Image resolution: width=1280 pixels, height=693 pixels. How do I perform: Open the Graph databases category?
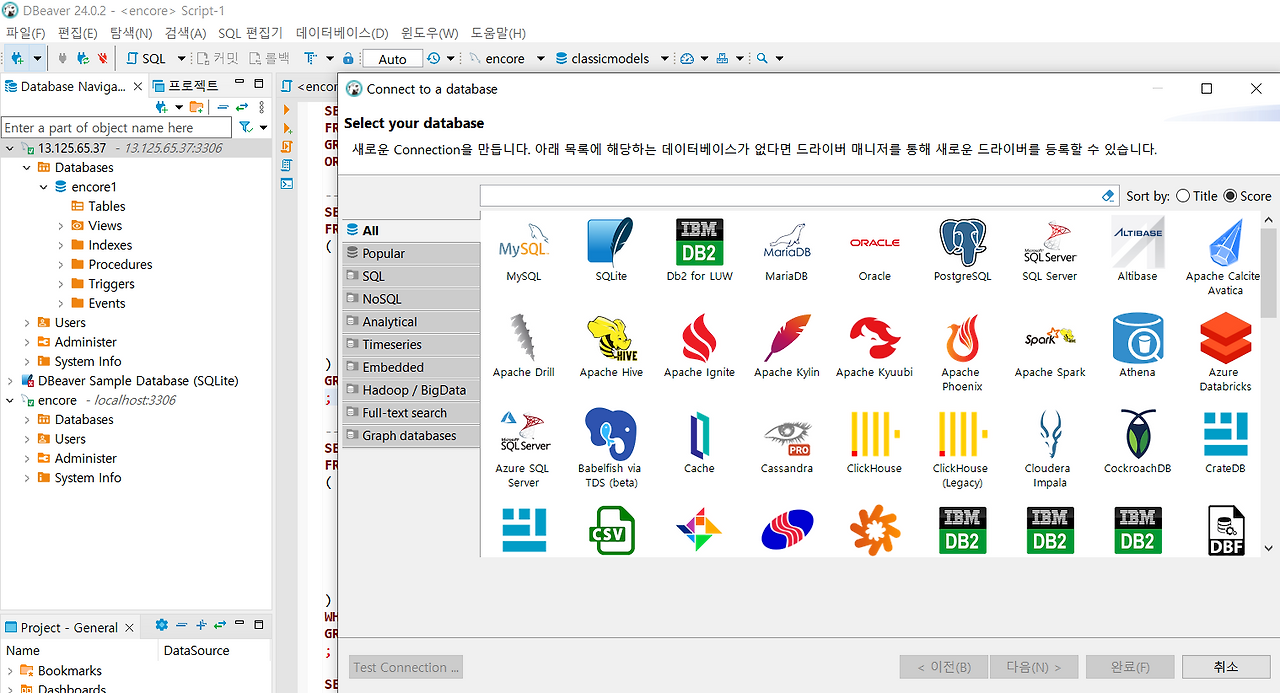coord(411,435)
